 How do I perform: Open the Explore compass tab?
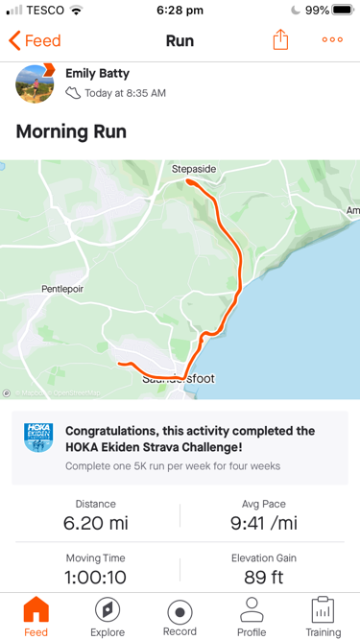[107, 611]
